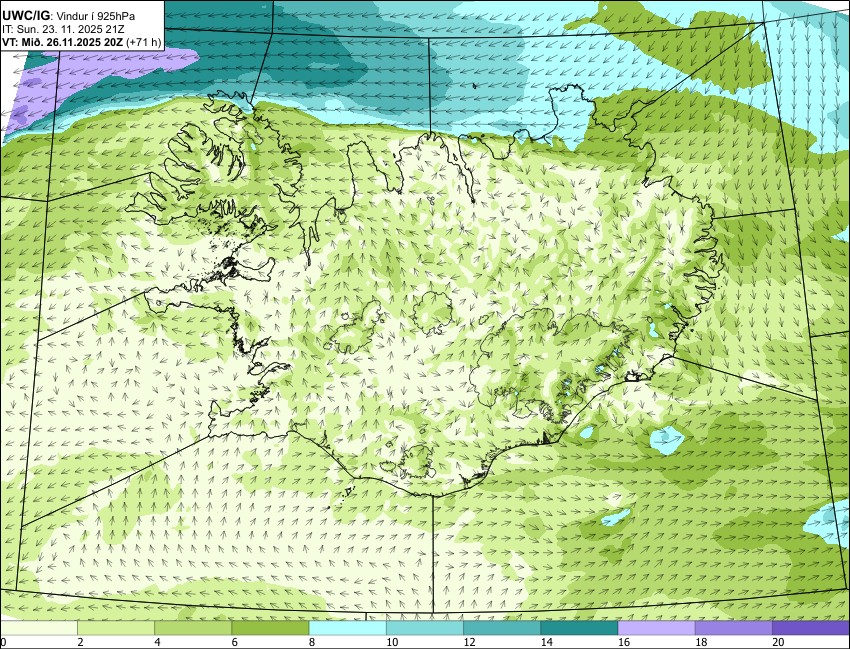Screen dimensions: 850x649
Task: Click the legend label '20'
Action: click(778, 642)
